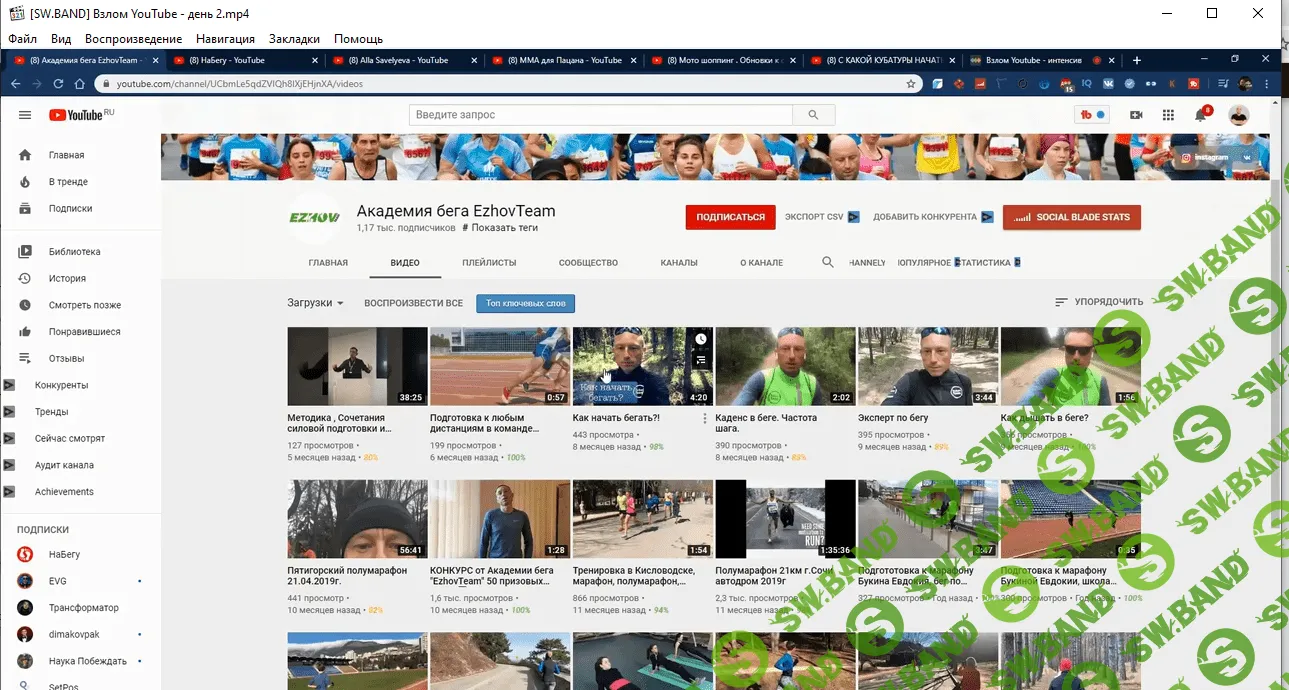Open История from the sidebar
The height and width of the screenshot is (690, 1289).
67,278
